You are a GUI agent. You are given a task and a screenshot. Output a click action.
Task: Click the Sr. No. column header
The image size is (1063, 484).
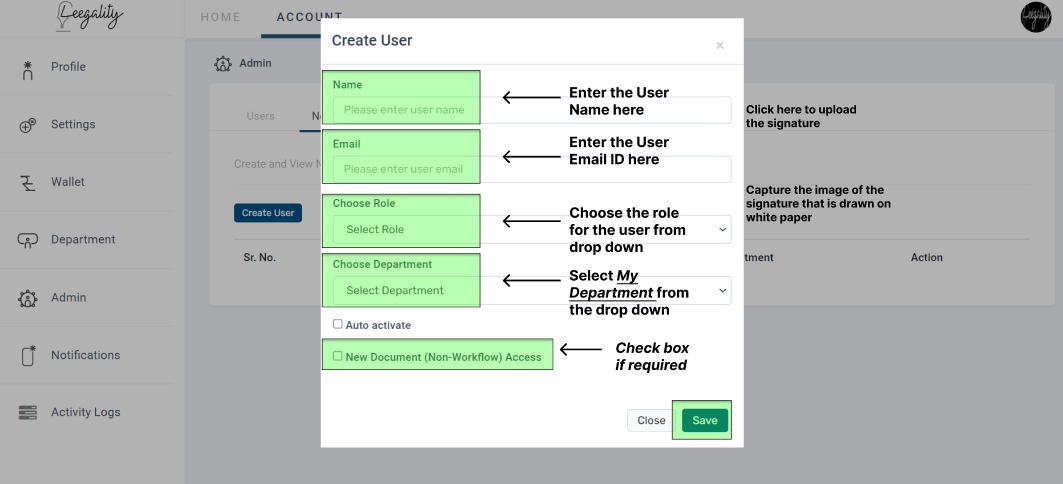pyautogui.click(x=260, y=258)
